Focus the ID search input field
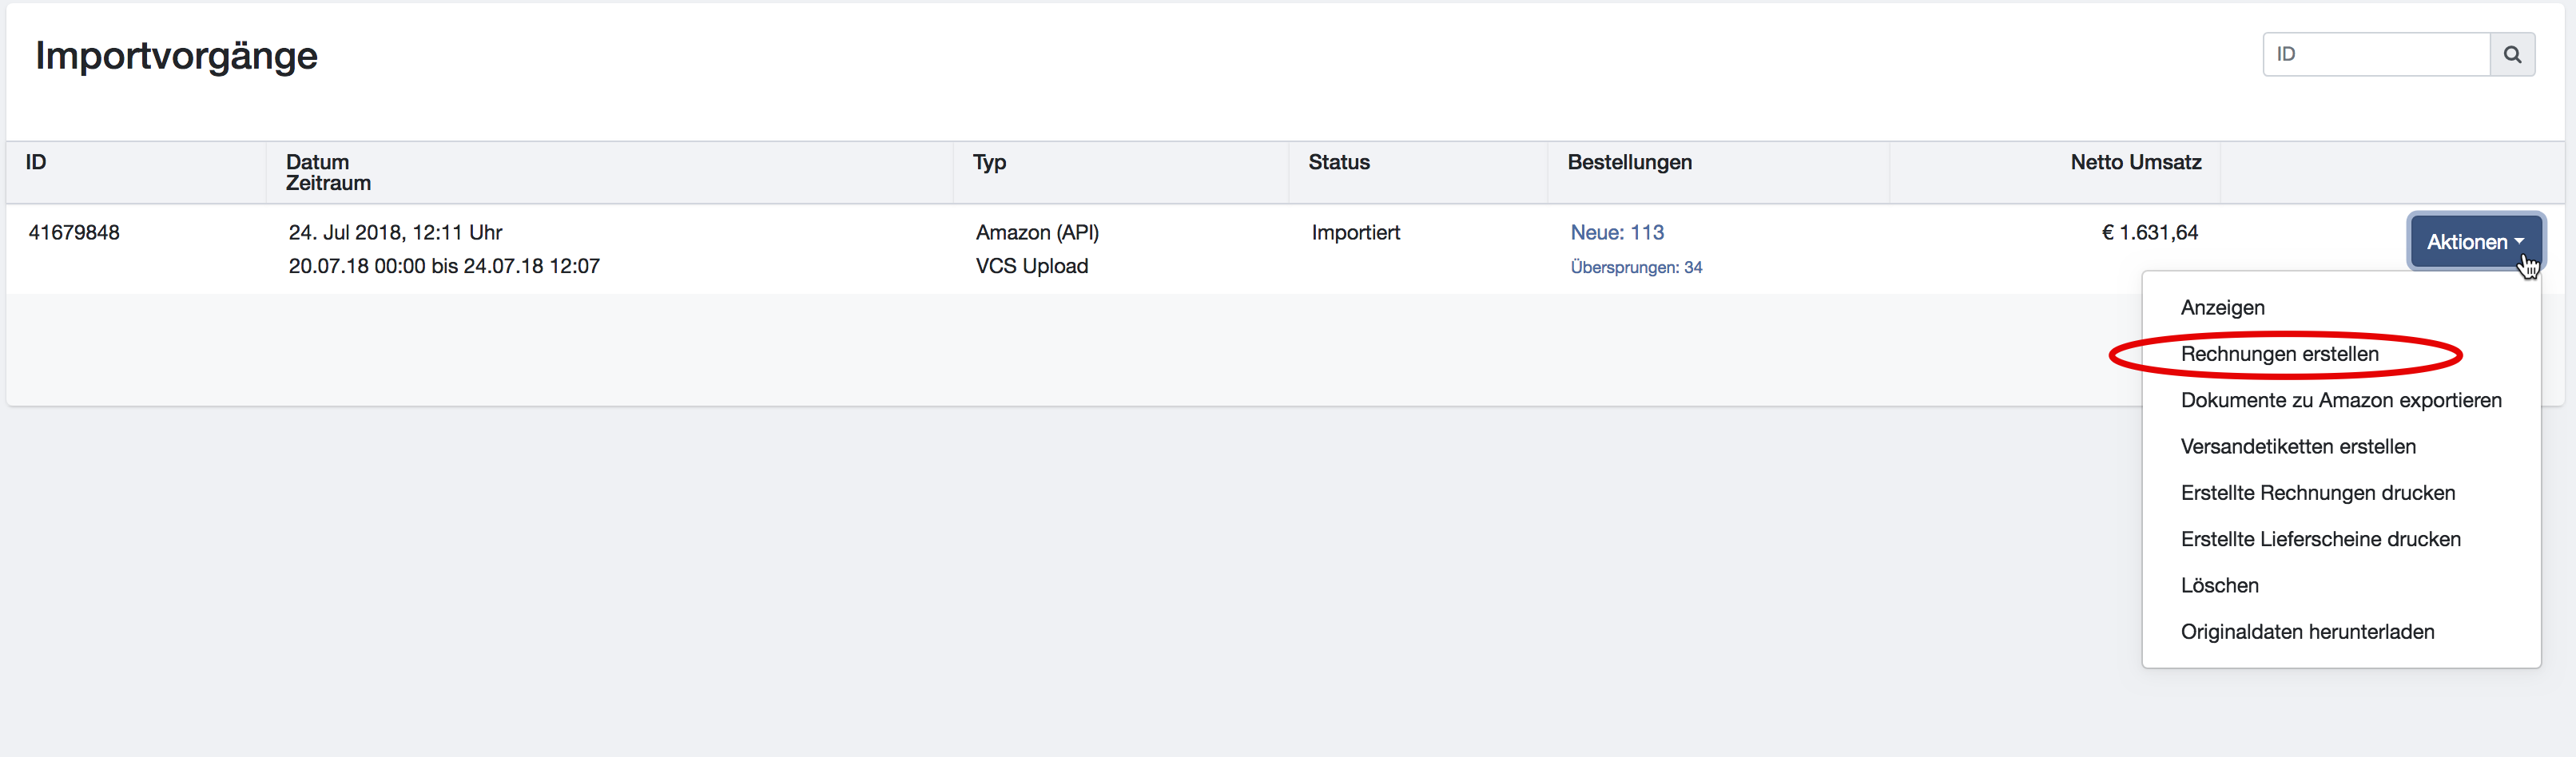The image size is (2576, 757). click(2376, 55)
